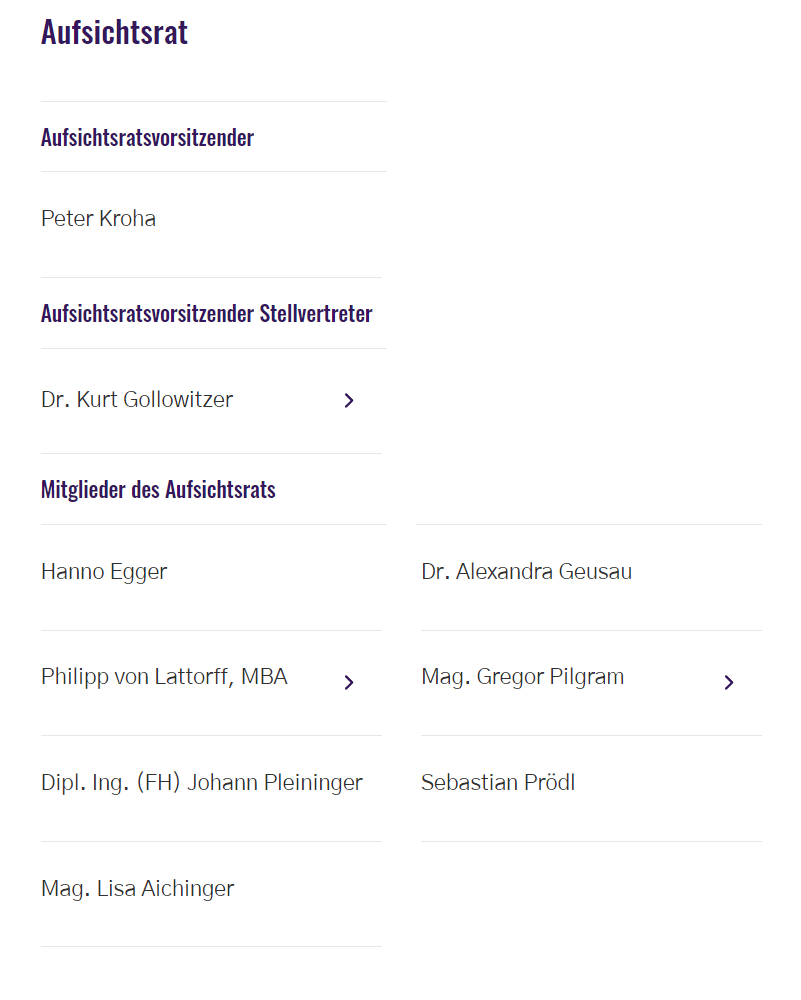Click the 'Dipl. Ing. (FH)' title prefix
Viewport: 801px width, 1000px height.
pos(111,783)
